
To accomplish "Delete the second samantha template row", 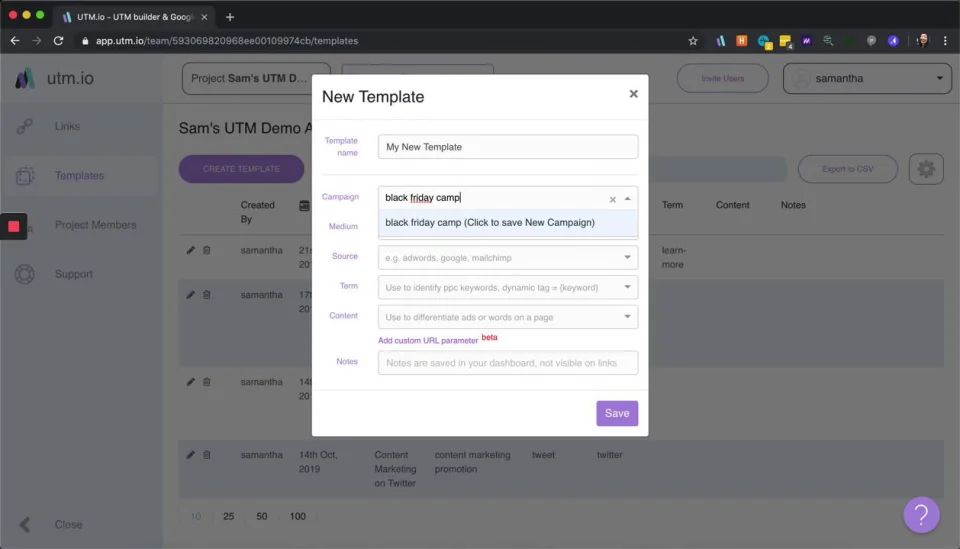I will tap(207, 295).
